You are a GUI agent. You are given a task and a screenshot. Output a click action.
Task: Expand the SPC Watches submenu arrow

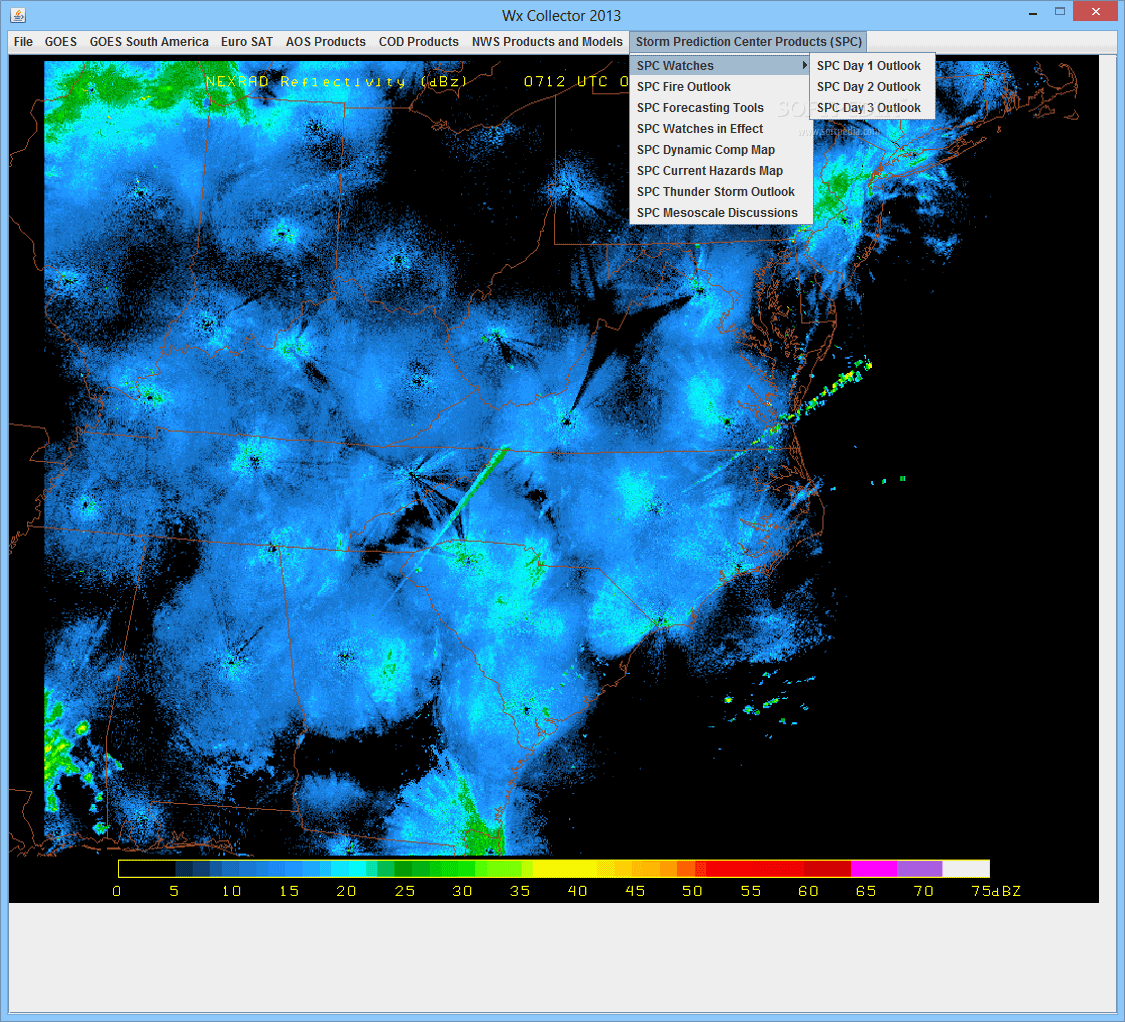[804, 65]
